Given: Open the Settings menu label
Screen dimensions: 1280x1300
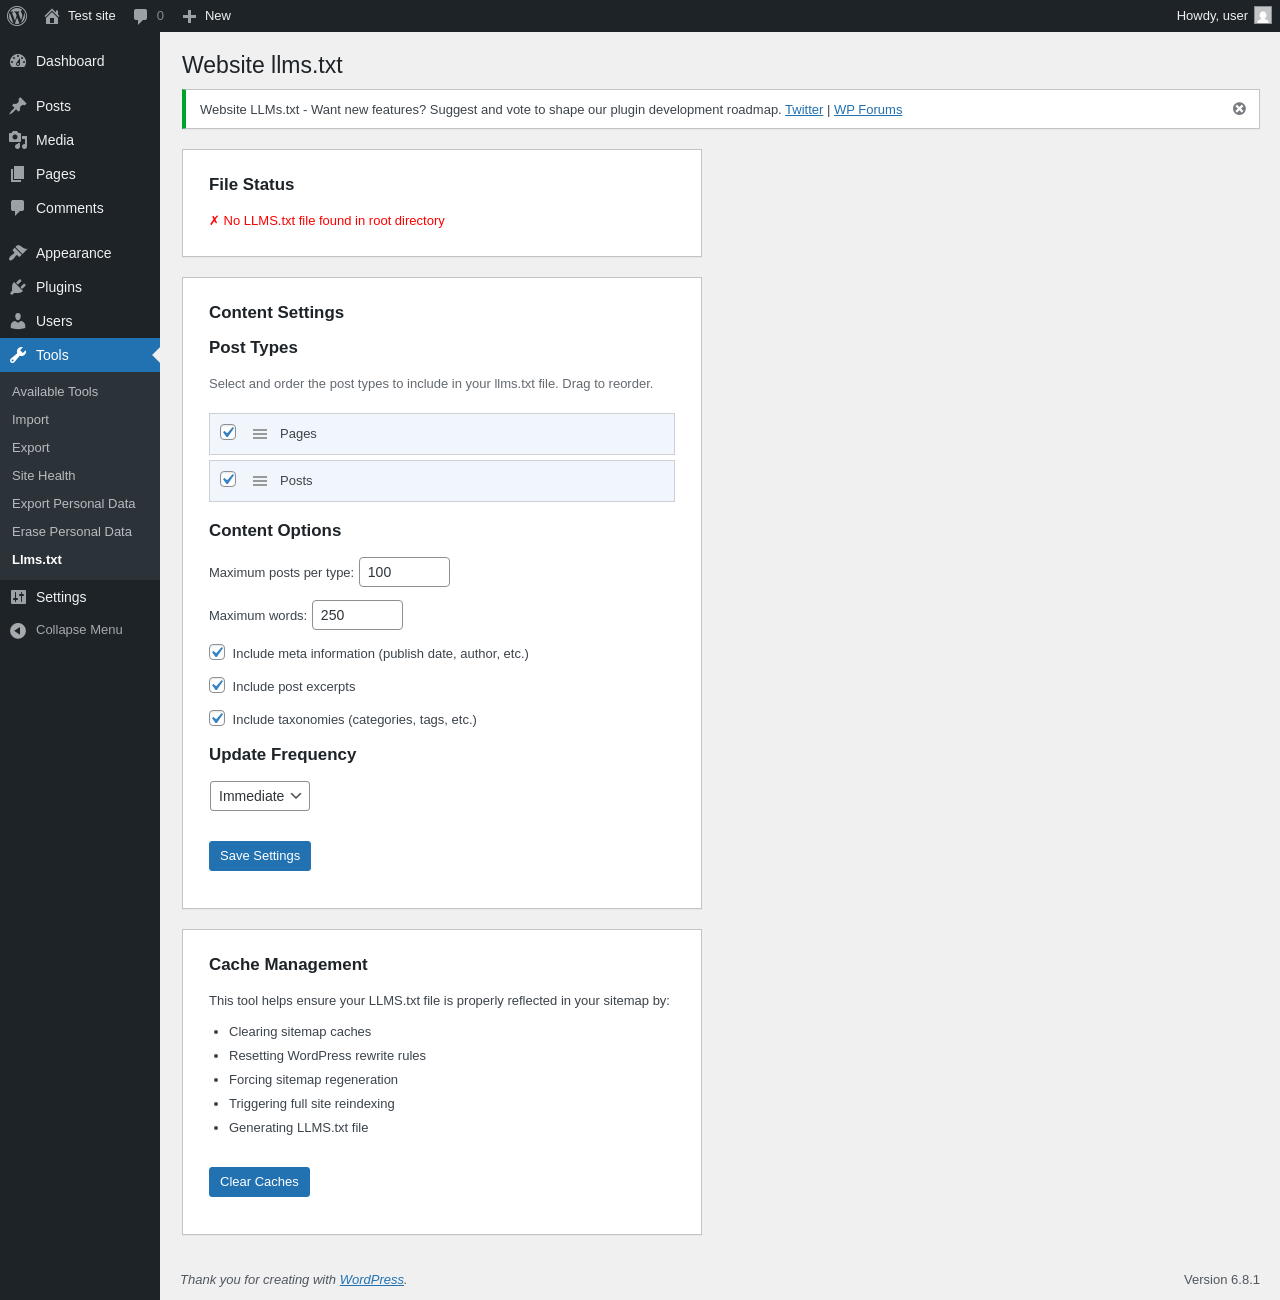Looking at the screenshot, I should tap(61, 597).
